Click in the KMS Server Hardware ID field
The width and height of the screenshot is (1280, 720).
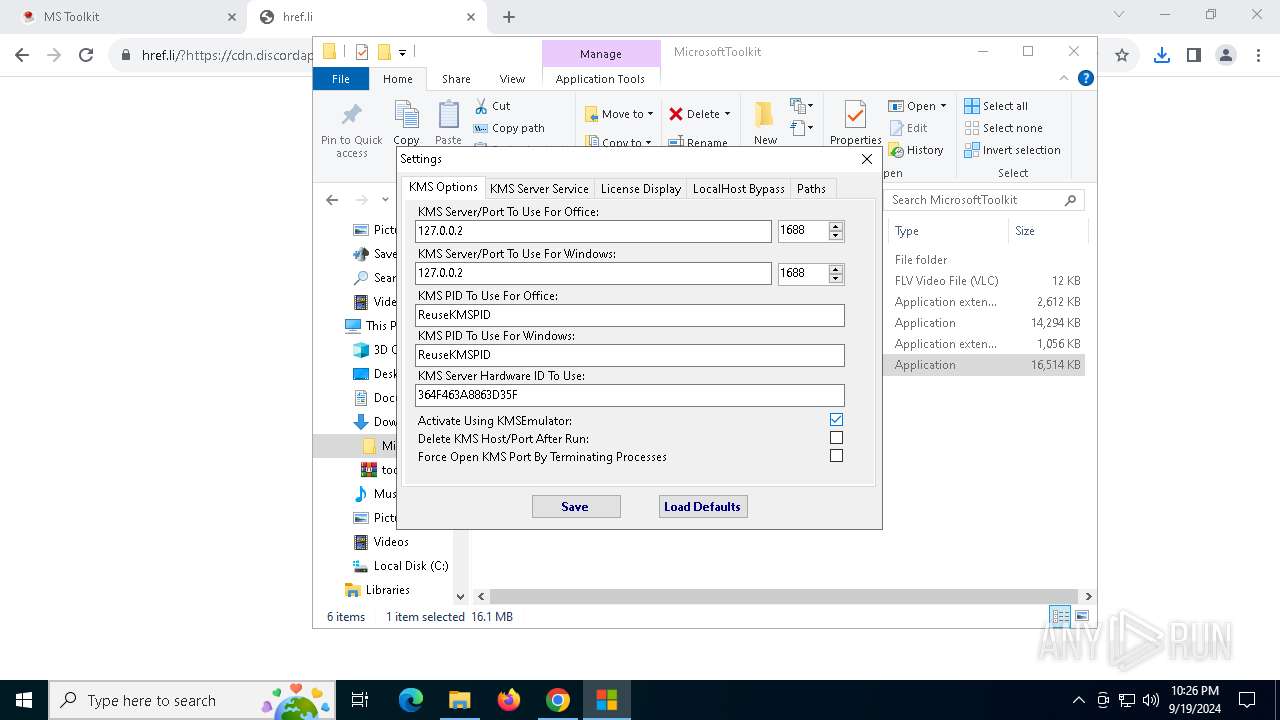[630, 395]
